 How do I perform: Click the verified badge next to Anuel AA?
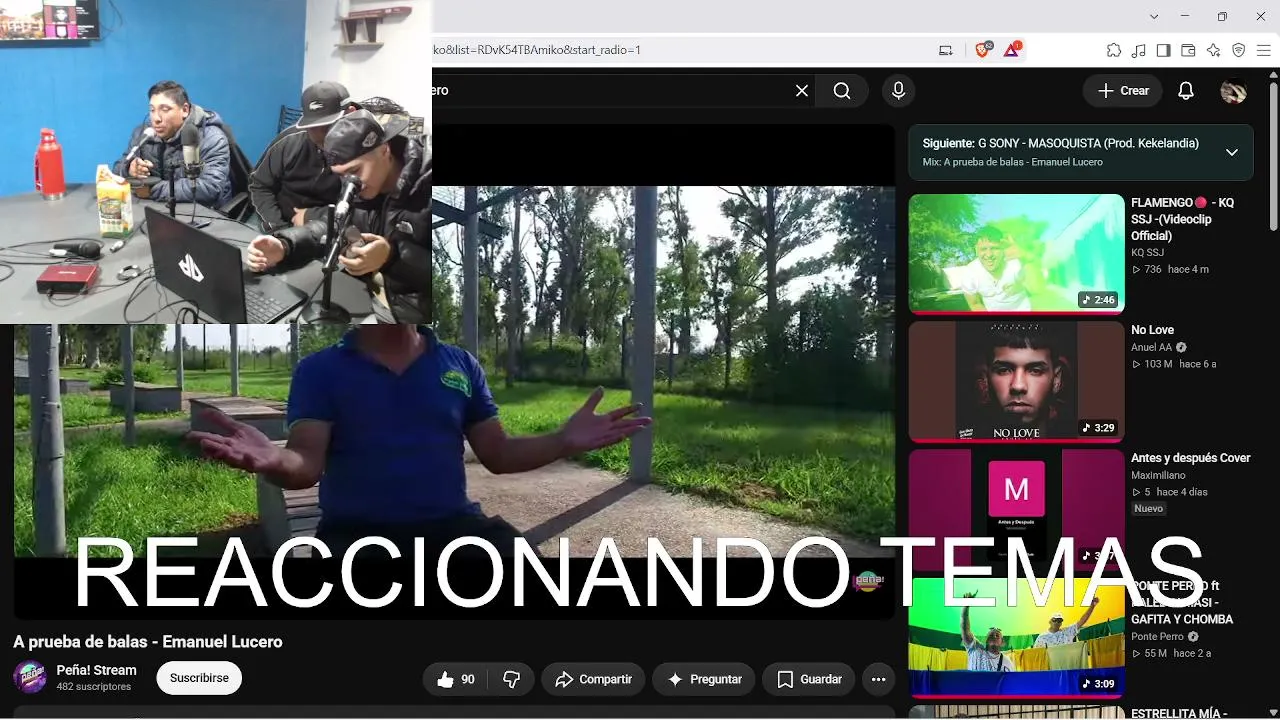(x=1181, y=348)
